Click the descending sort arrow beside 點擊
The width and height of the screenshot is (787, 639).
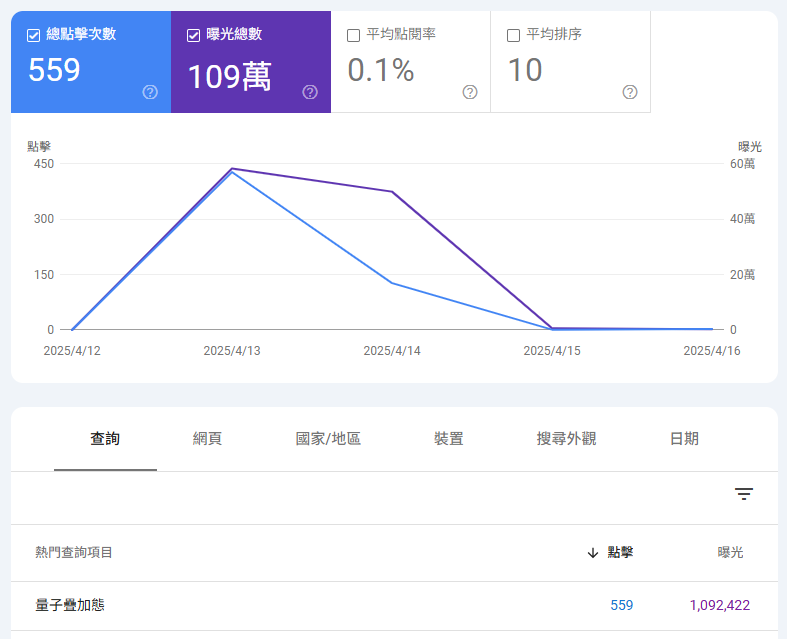pyautogui.click(x=593, y=553)
